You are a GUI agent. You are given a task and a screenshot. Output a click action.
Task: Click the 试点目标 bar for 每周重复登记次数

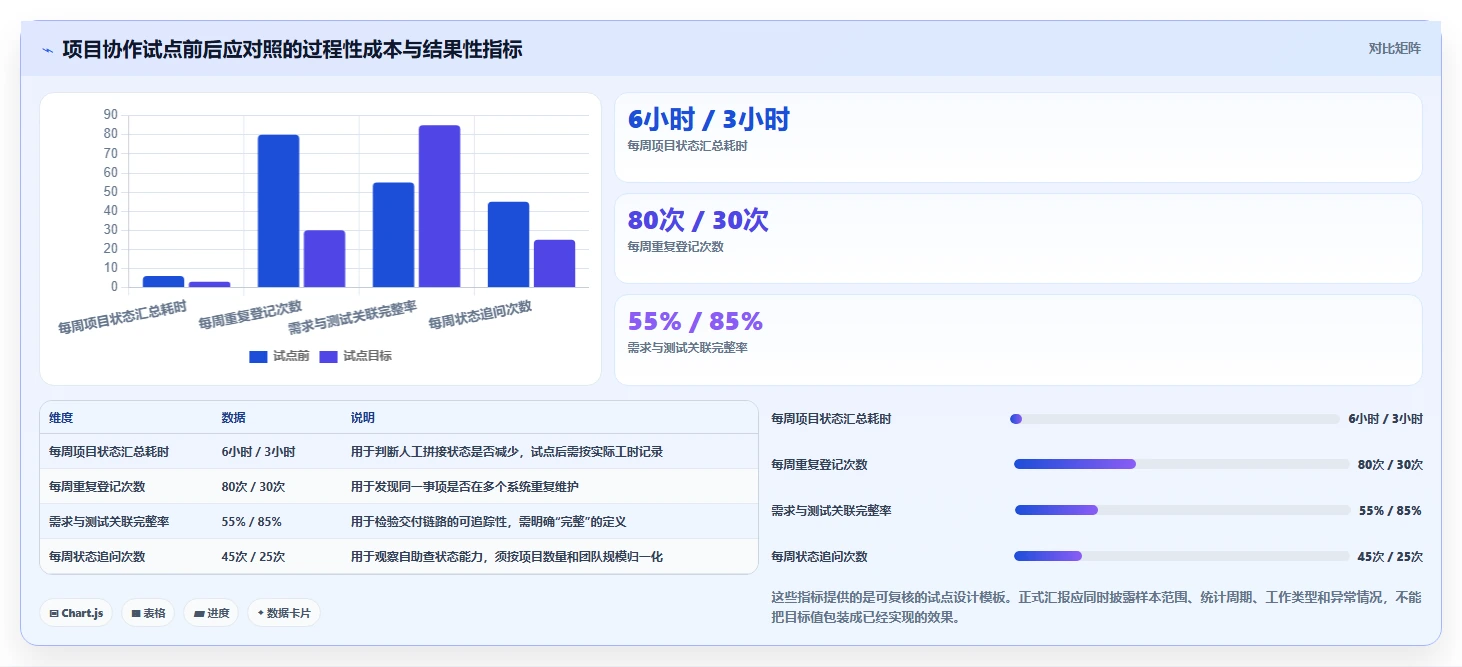(324, 259)
